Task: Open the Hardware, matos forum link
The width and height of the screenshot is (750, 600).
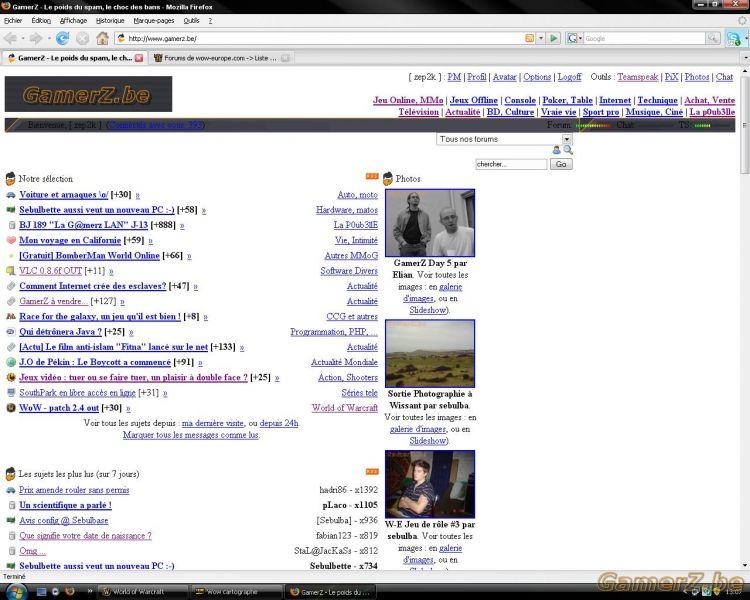Action: (347, 210)
